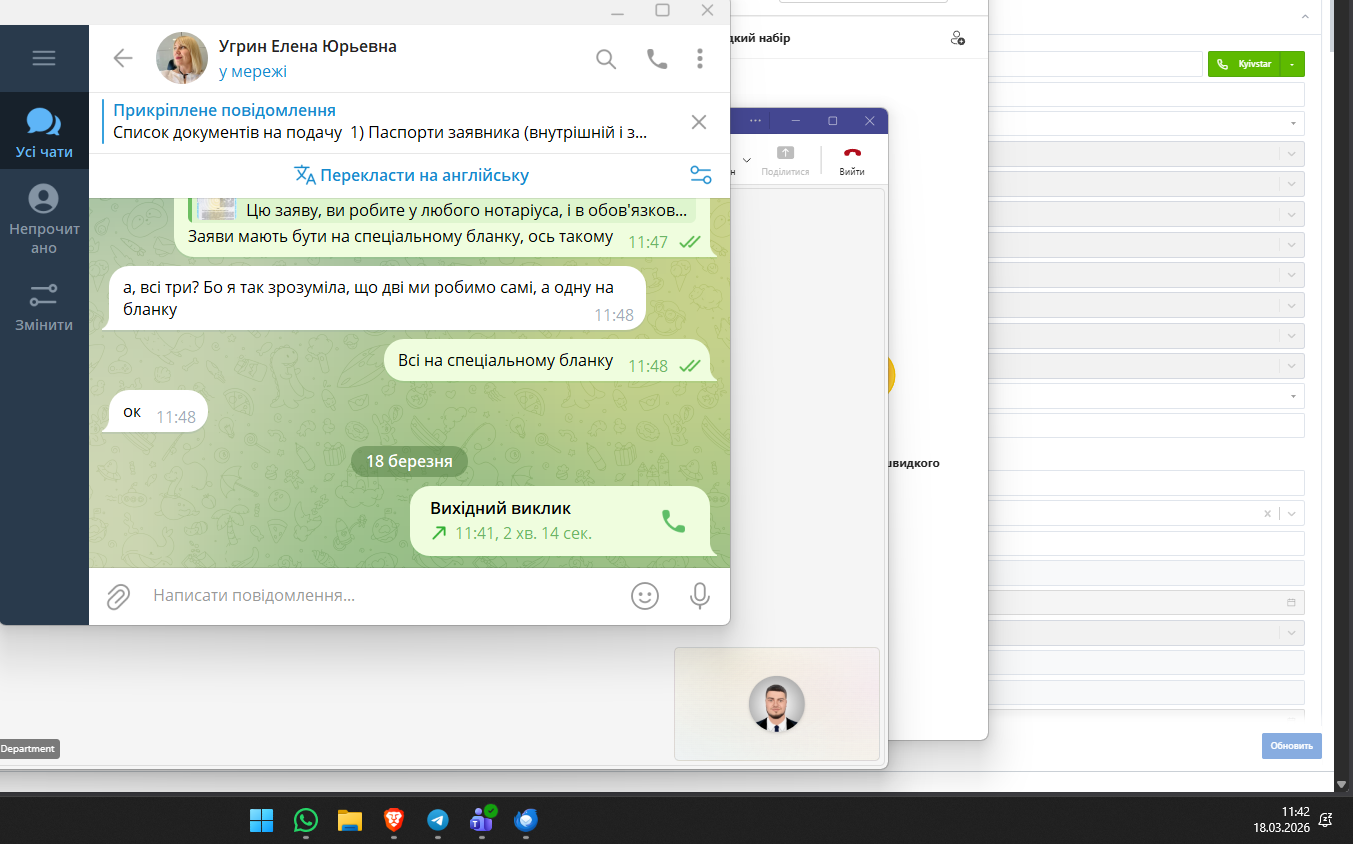Click the 18 березня date badge
Image resolution: width=1353 pixels, height=844 pixels.
pos(409,461)
